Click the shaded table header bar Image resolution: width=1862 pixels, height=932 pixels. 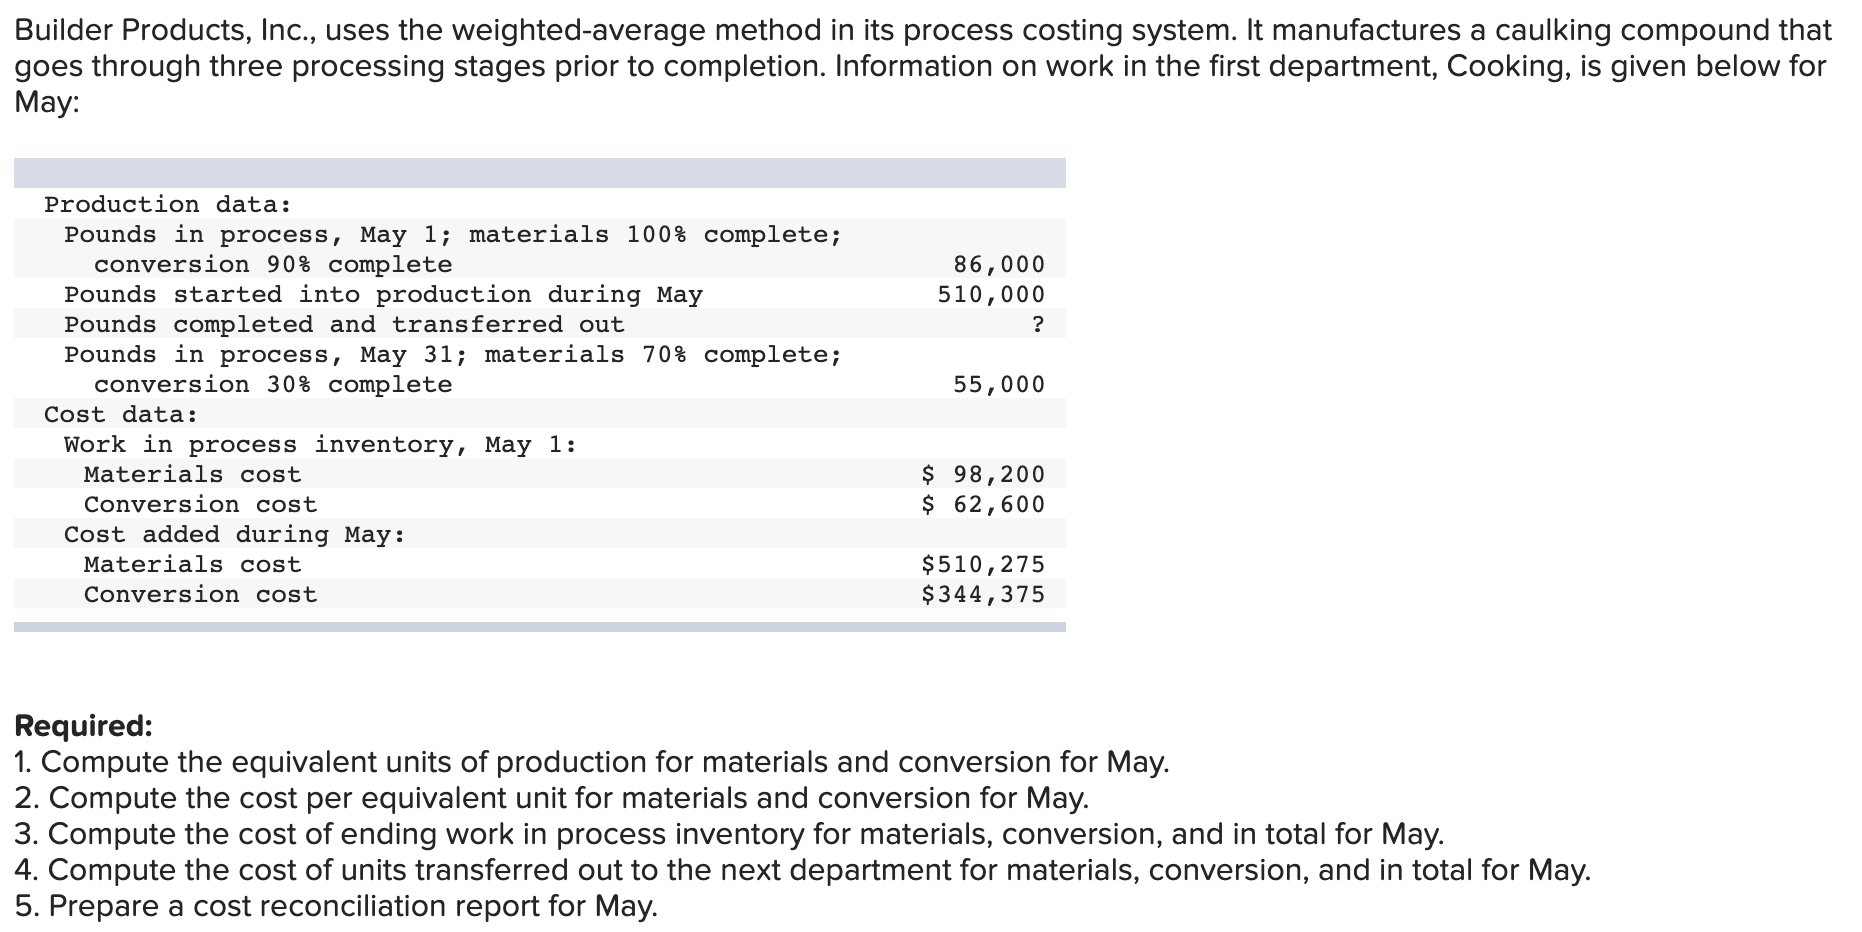(x=540, y=170)
